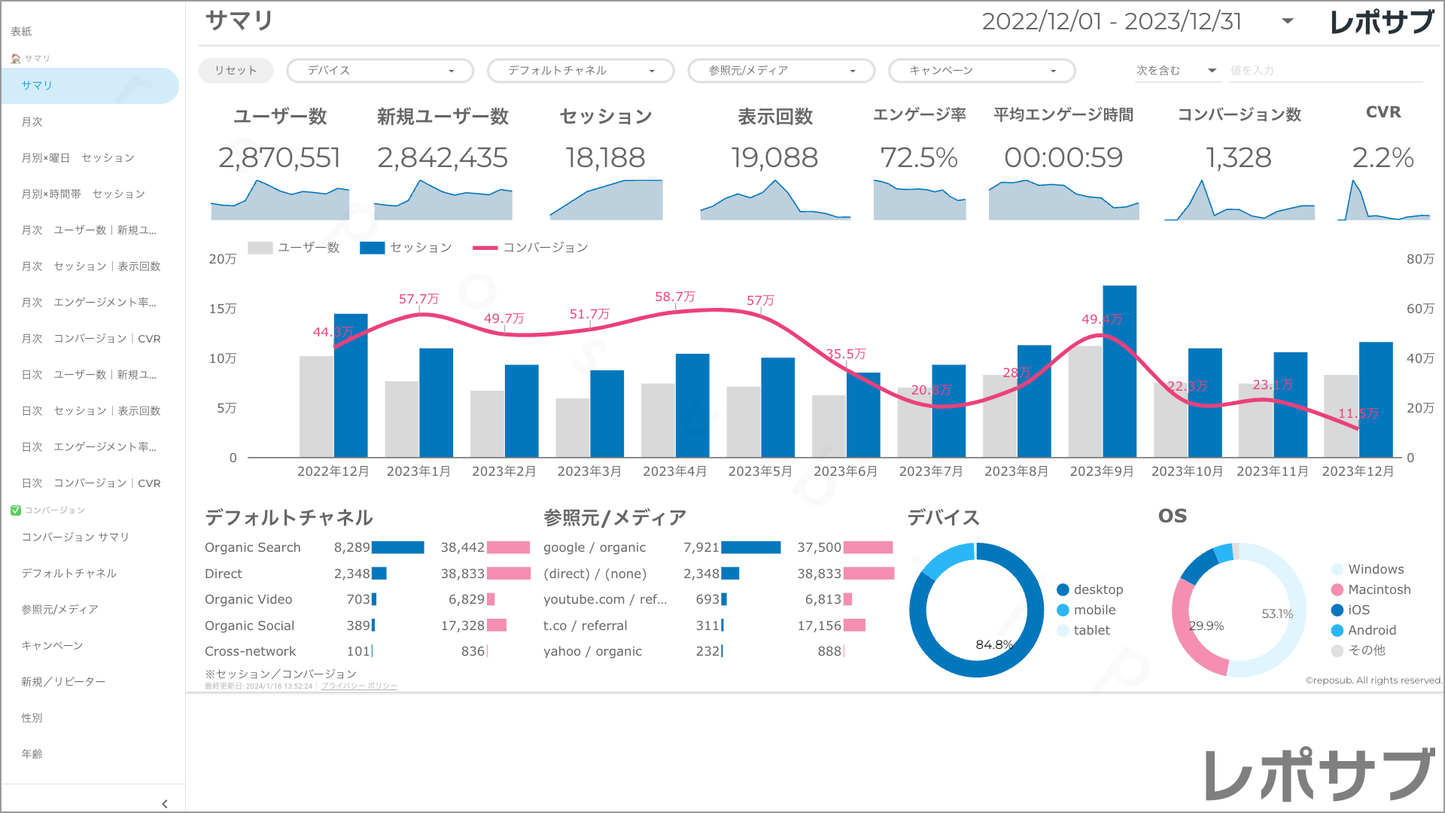This screenshot has height=813, width=1445.
Task: Open the プライバシーポリシー link
Action: pos(359,686)
